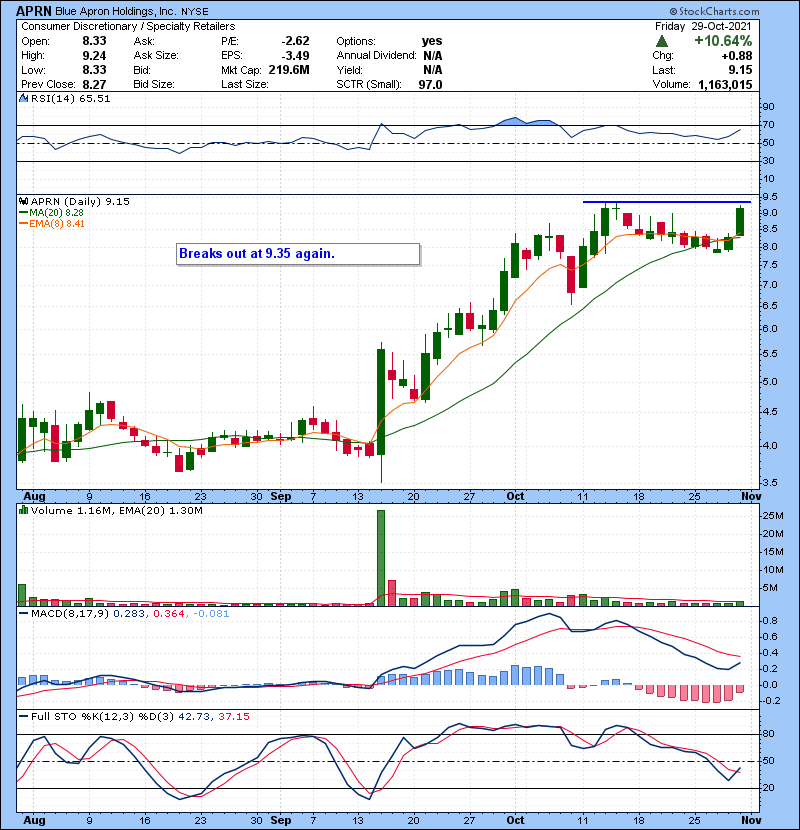Select the APRN ticker symbol in header
This screenshot has height=830, width=800.
34,11
